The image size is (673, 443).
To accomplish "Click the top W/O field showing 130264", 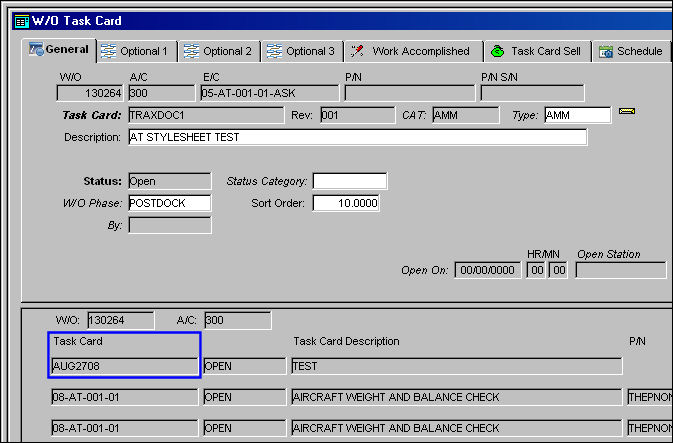I will pos(90,93).
